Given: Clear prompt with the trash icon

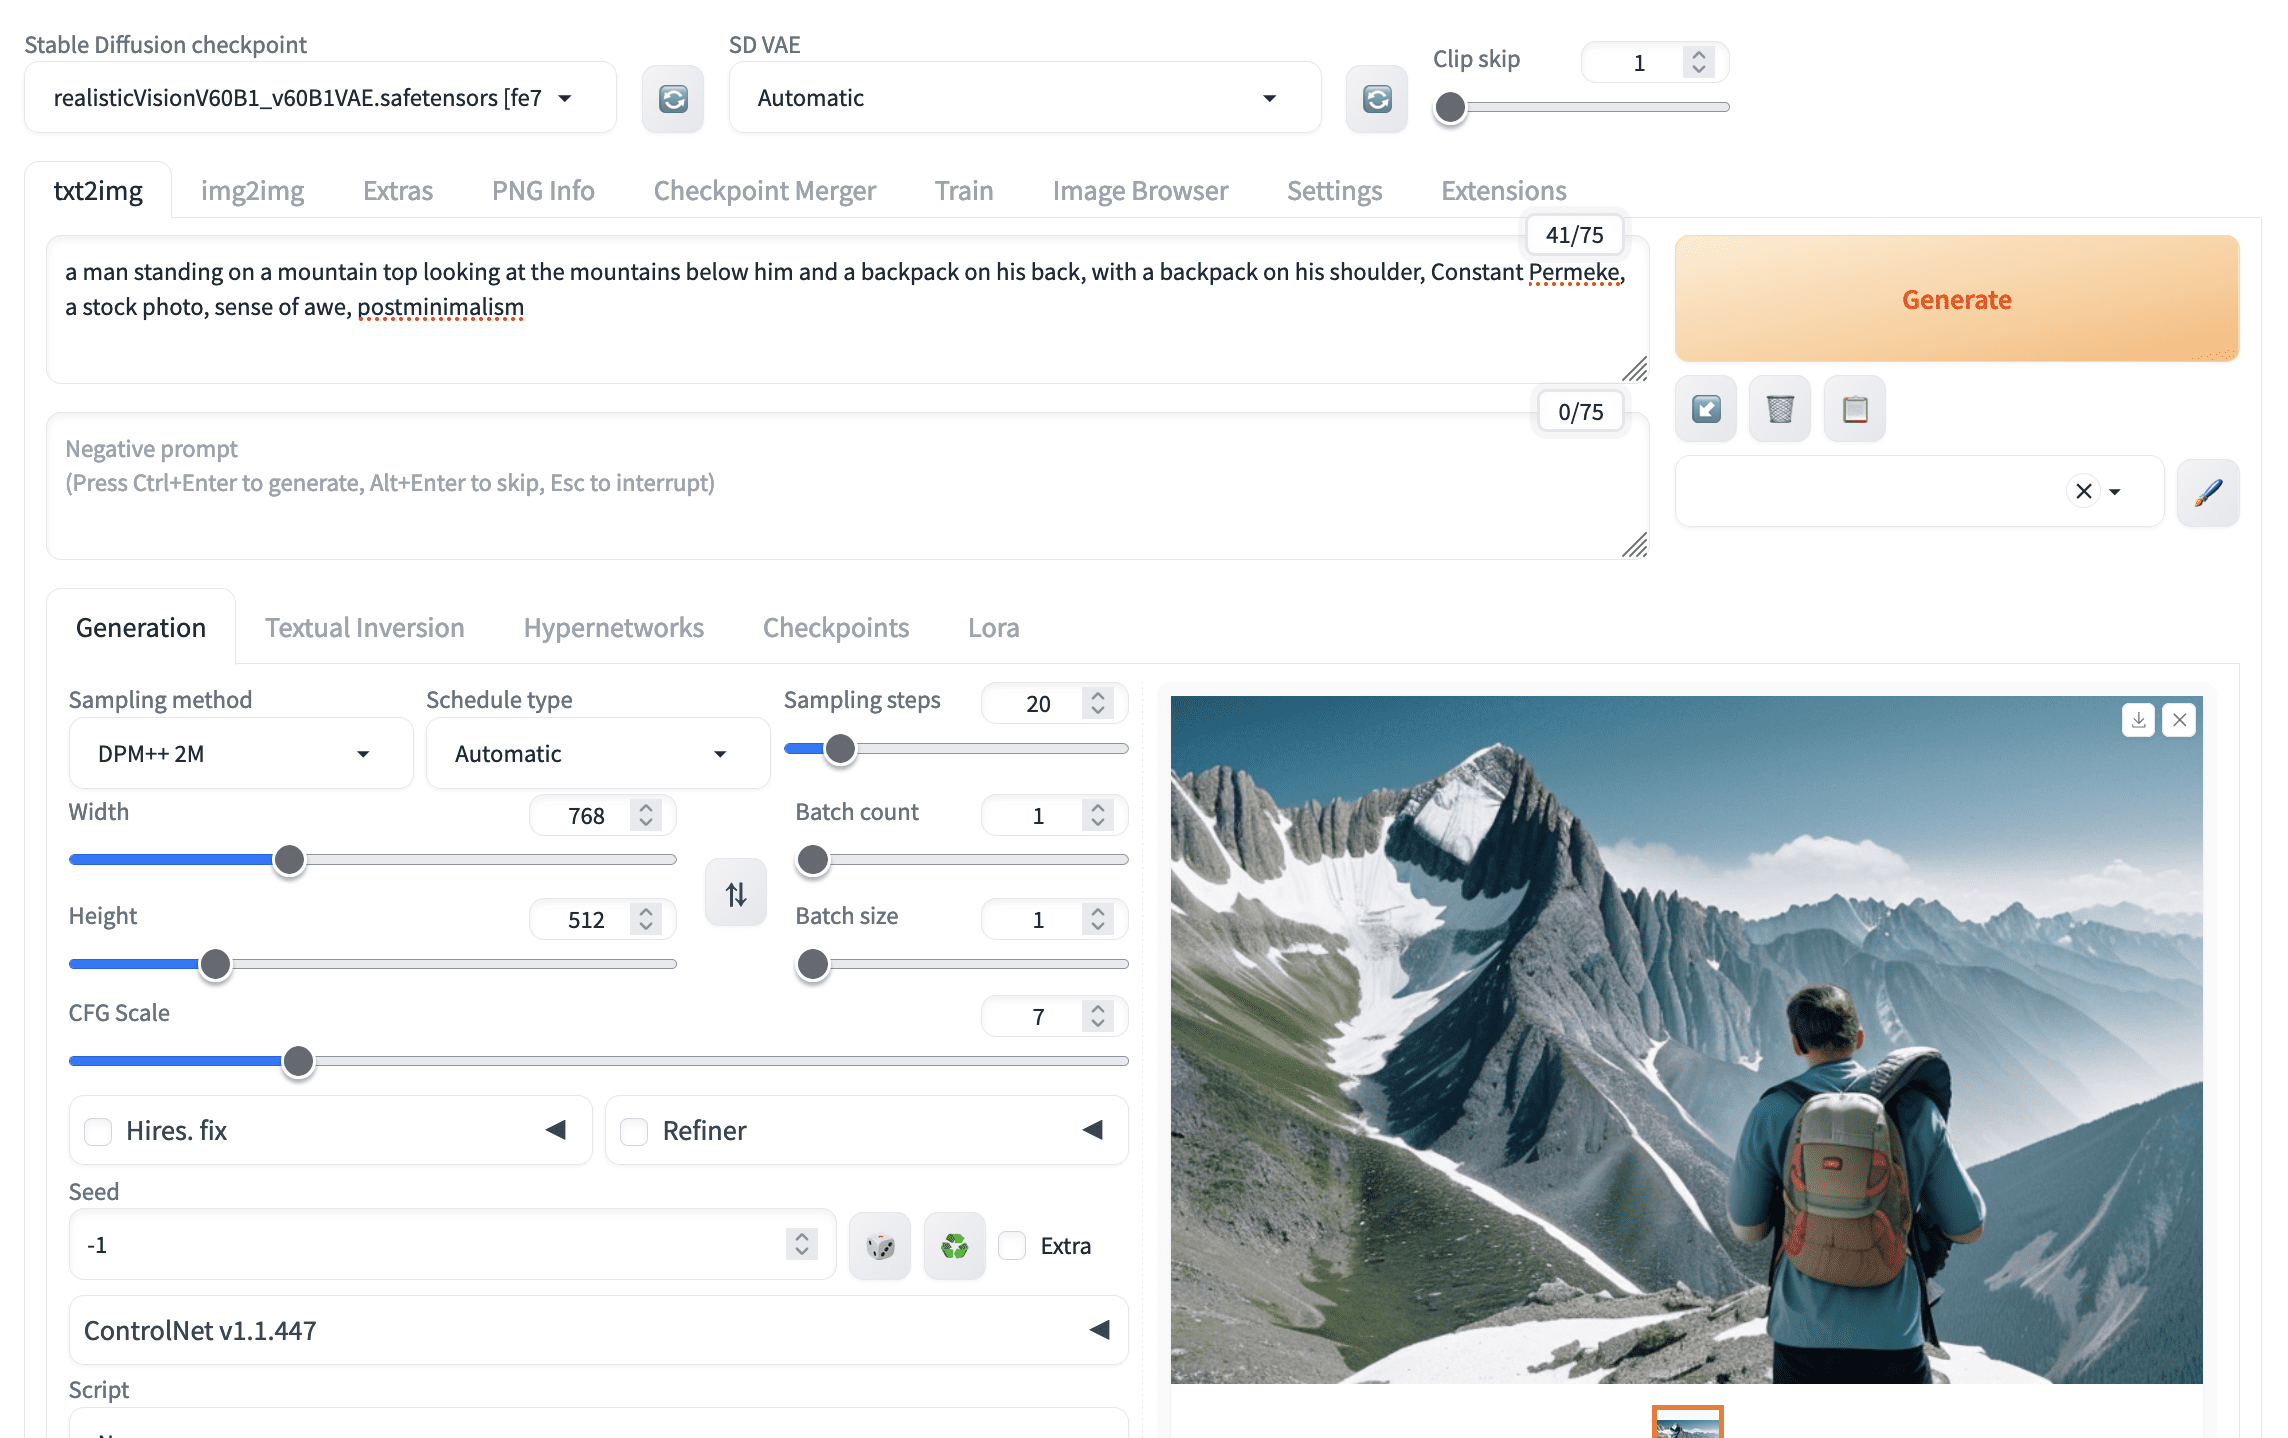Looking at the screenshot, I should (1780, 409).
